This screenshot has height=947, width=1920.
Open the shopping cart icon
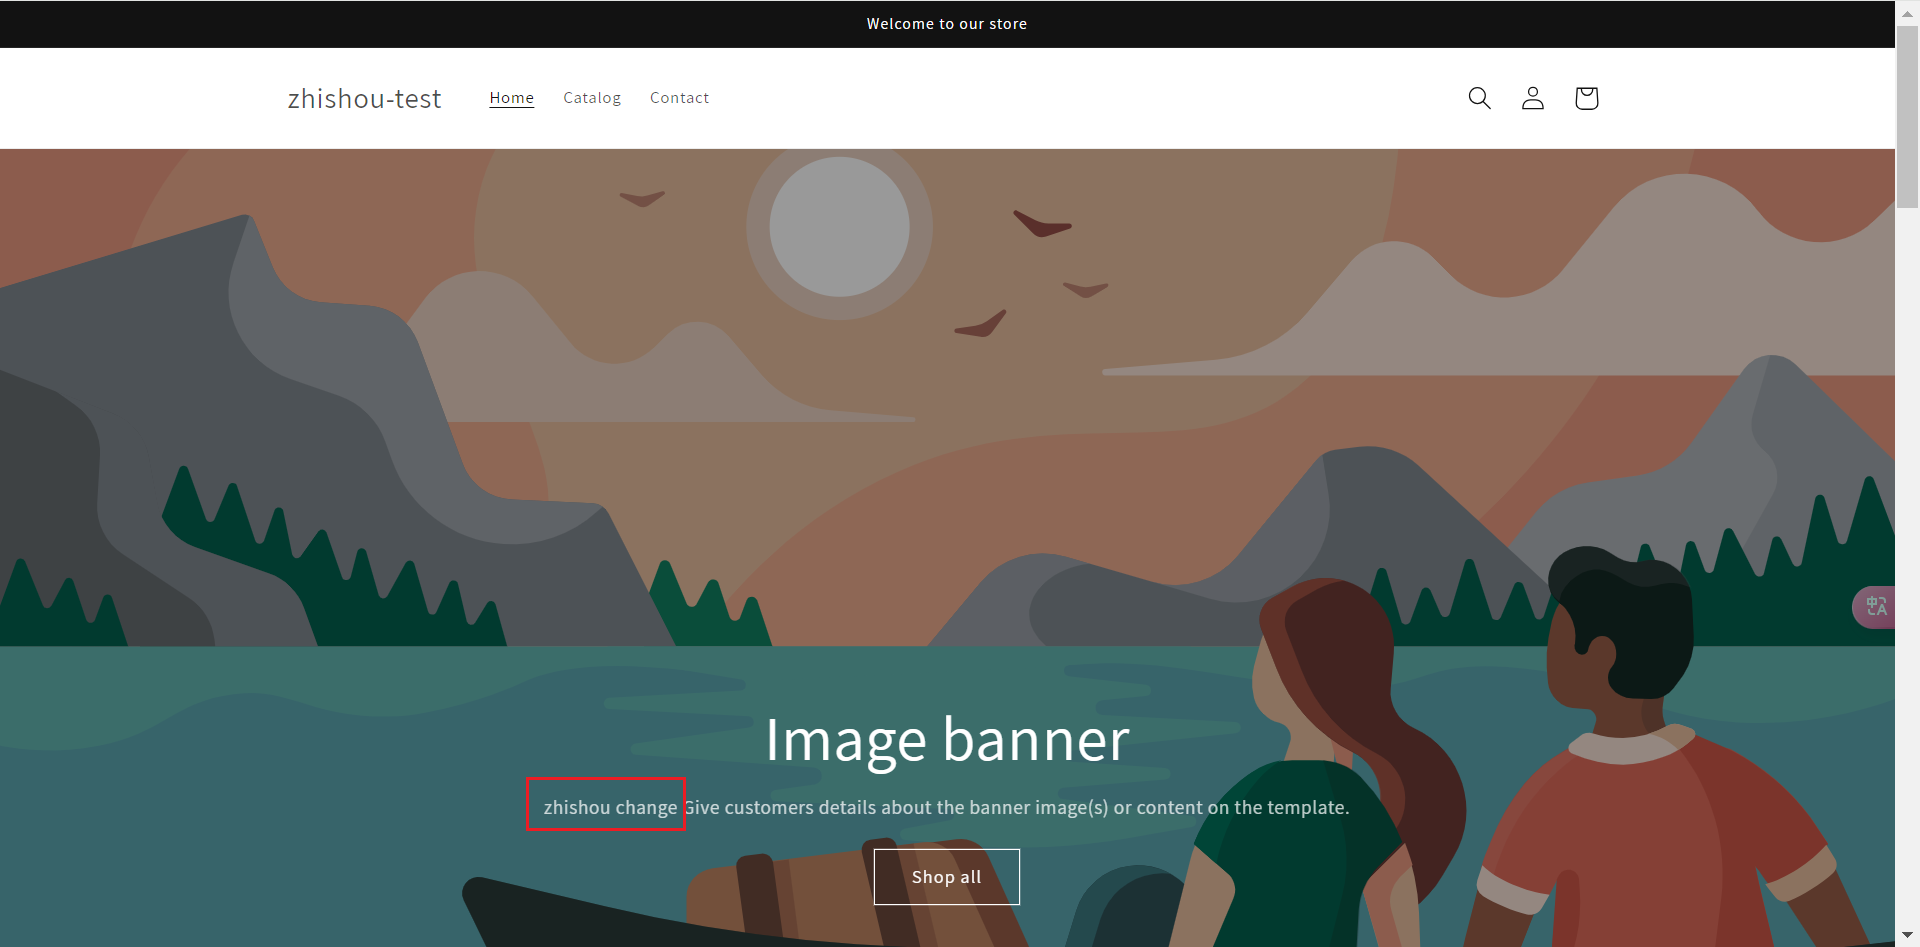click(1586, 98)
